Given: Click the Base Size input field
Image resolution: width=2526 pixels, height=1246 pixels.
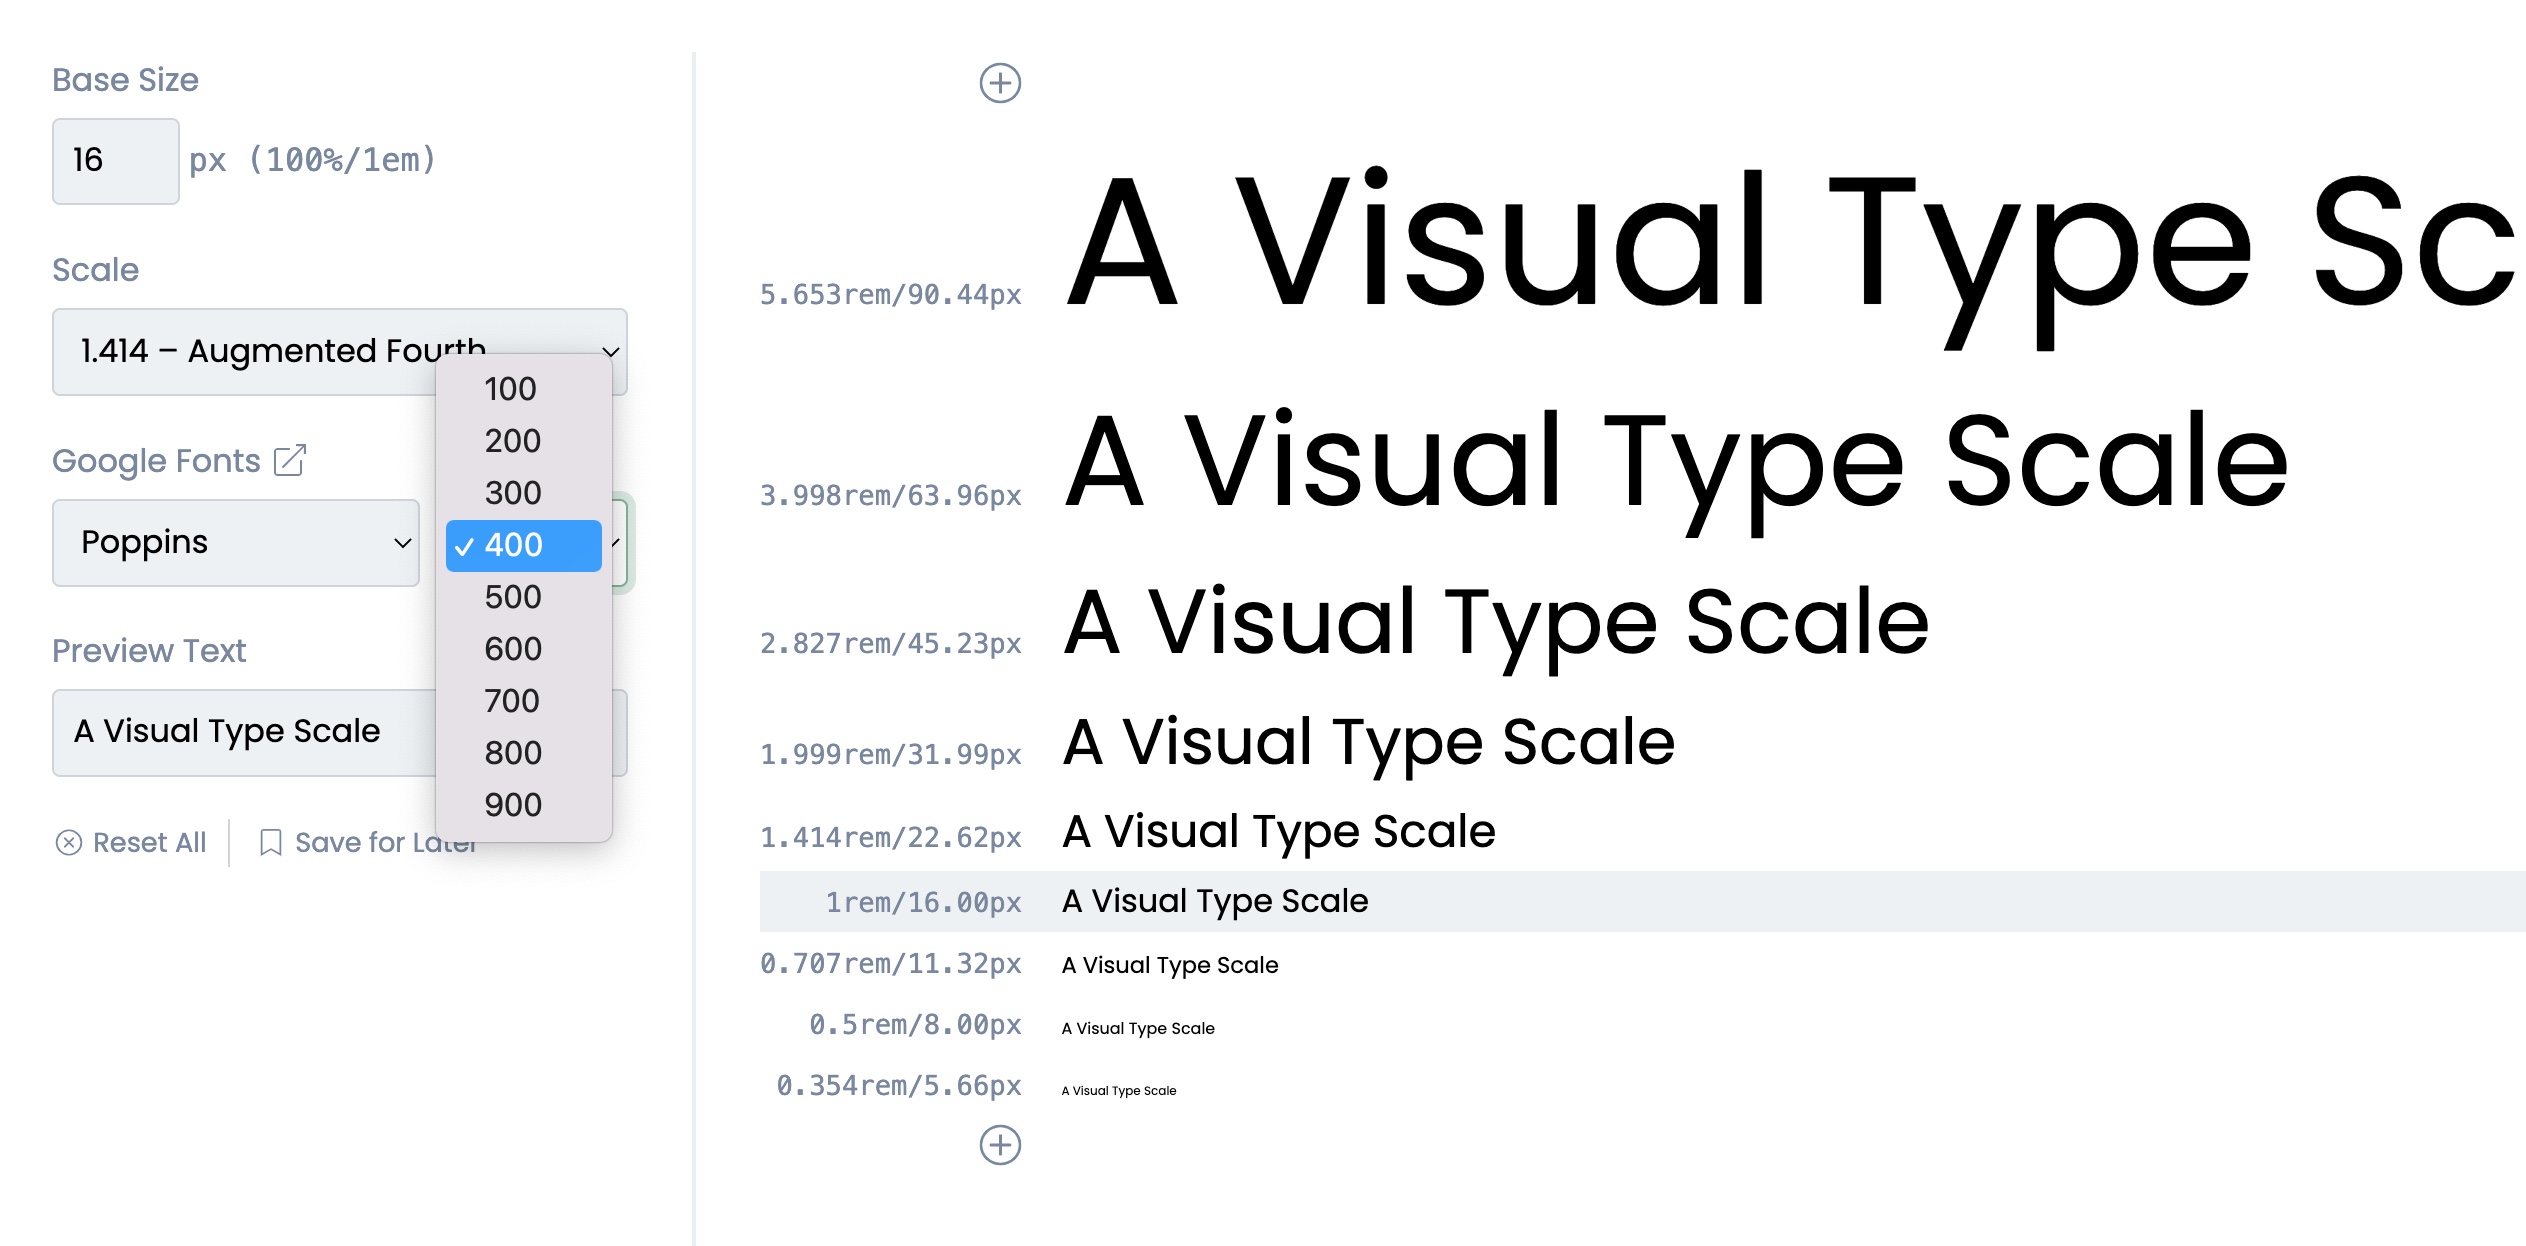Looking at the screenshot, I should [115, 161].
